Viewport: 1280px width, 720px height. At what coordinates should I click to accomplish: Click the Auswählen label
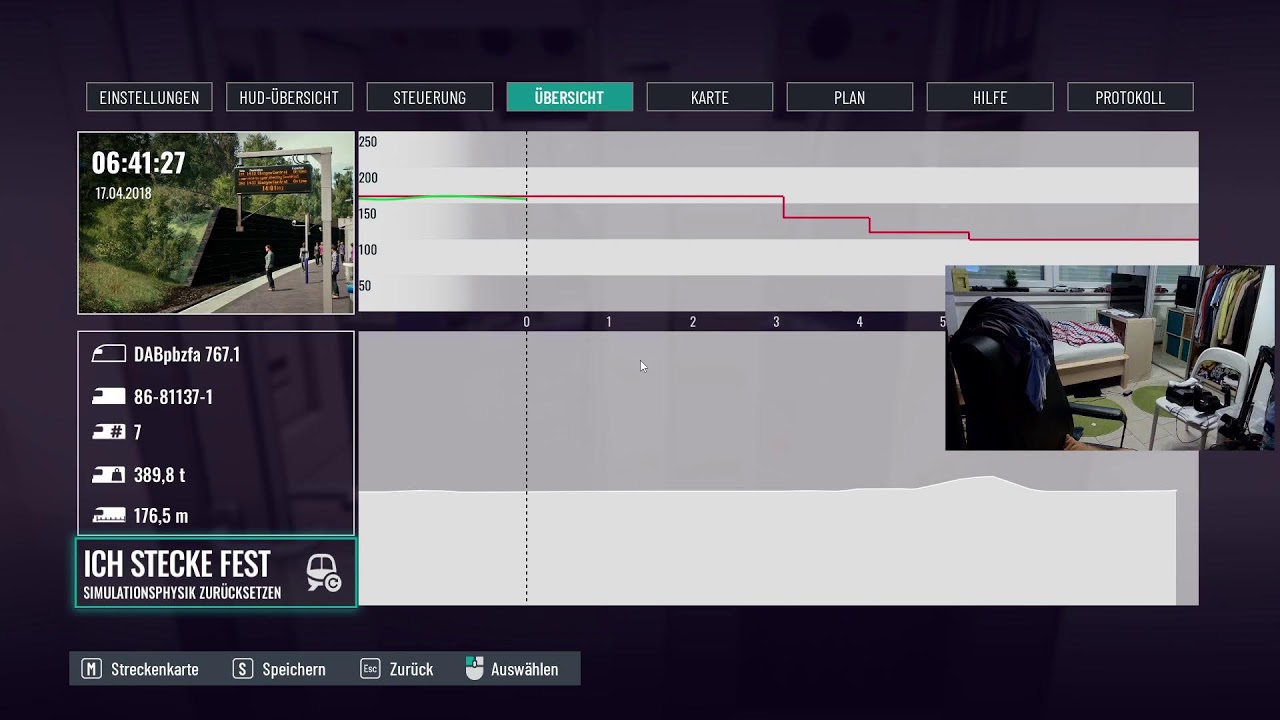tap(525, 669)
